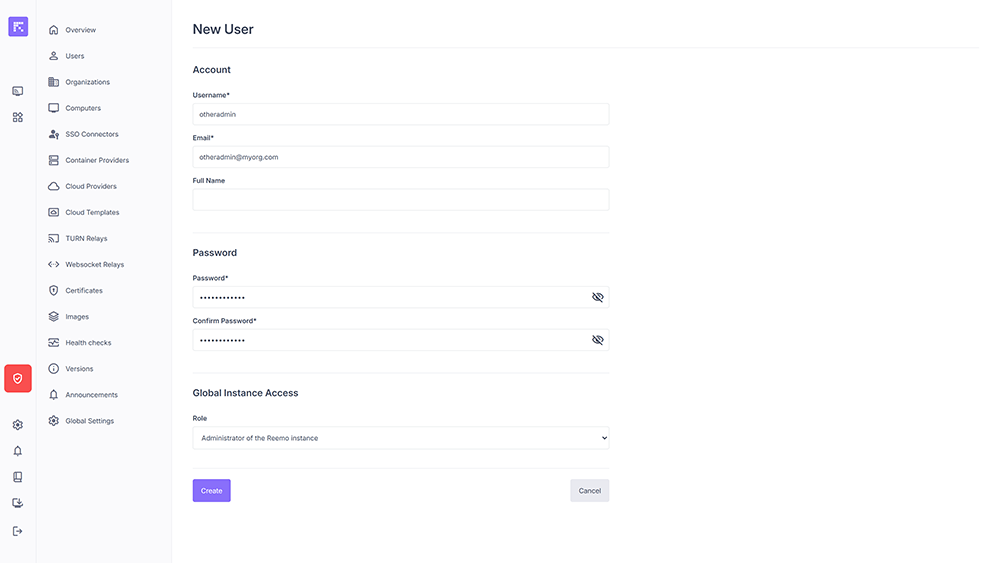Click the red admin shield icon

[18, 378]
